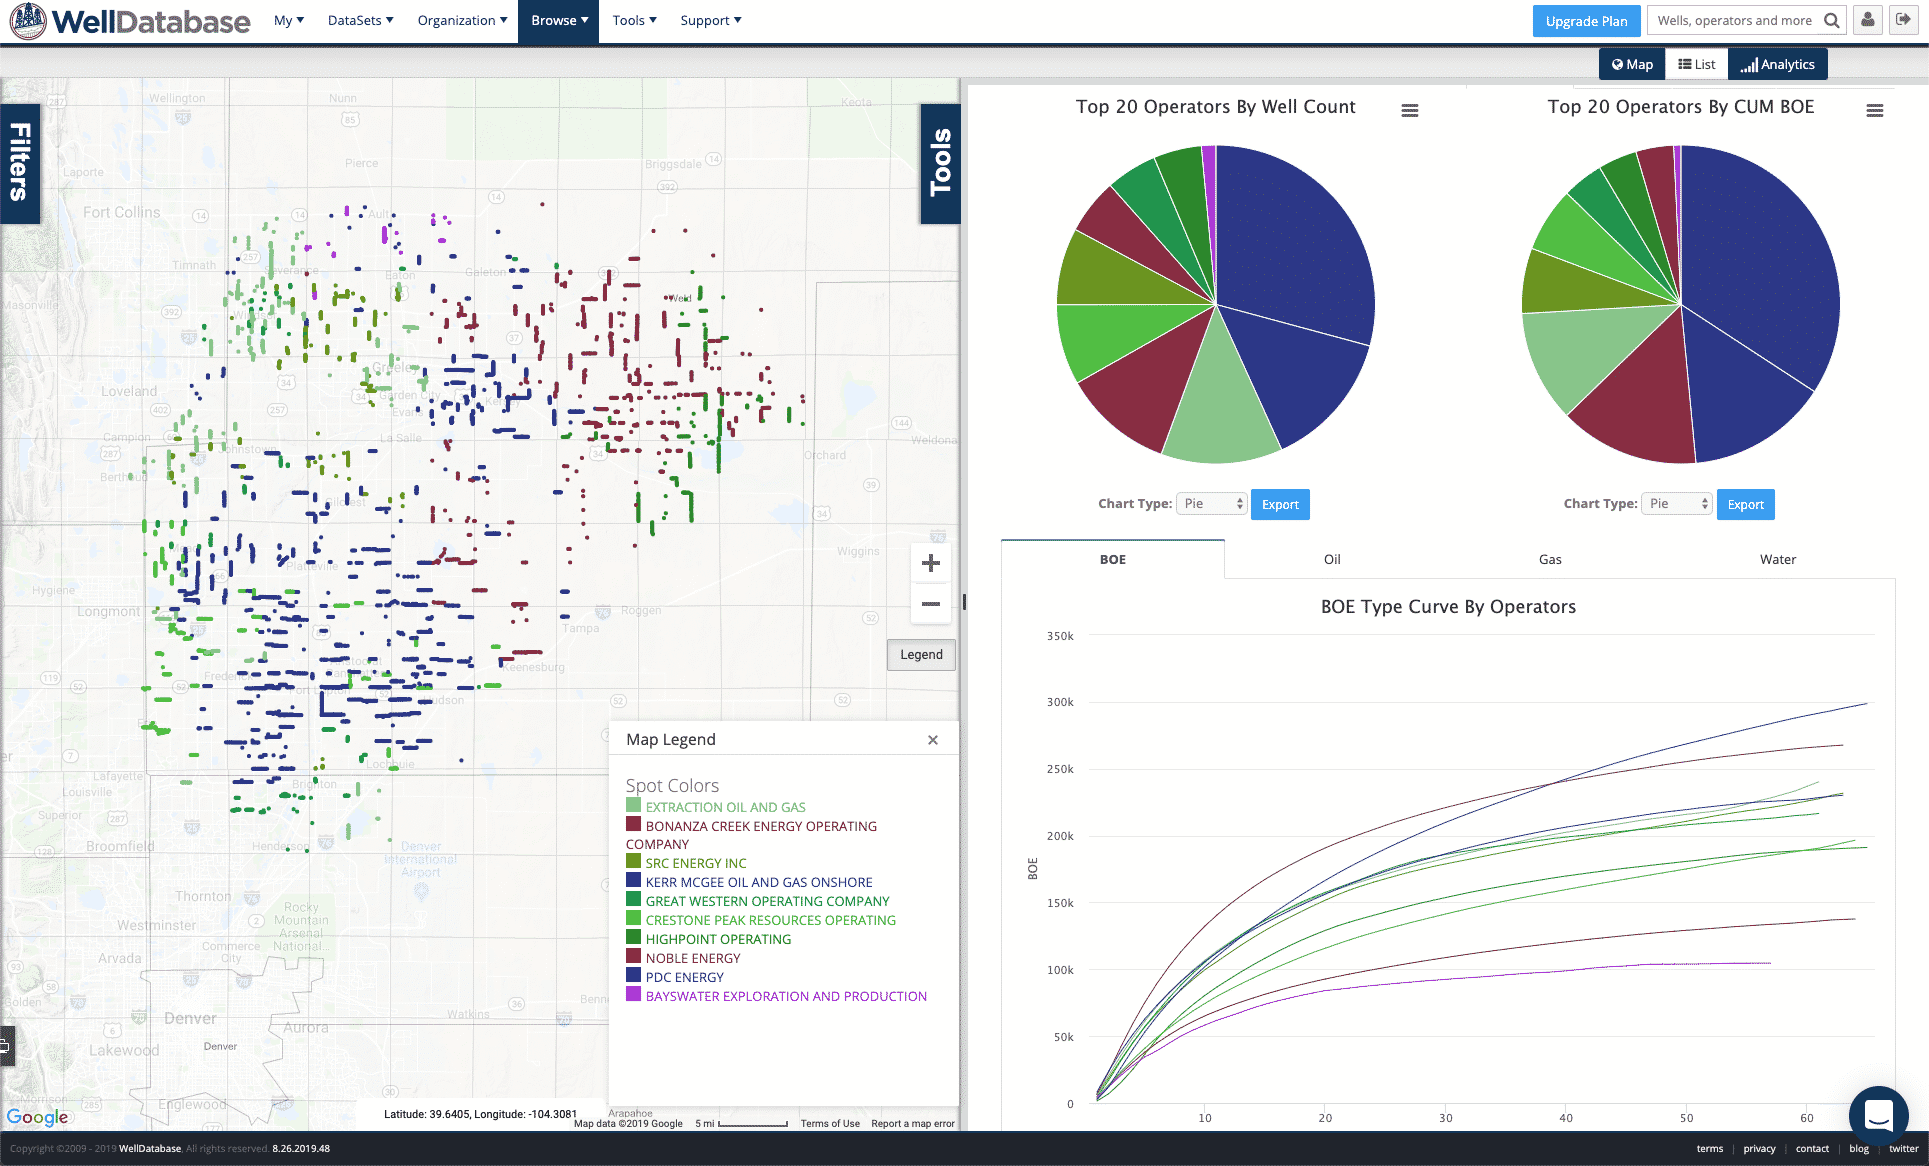Close the Map Legend panel
Image resolution: width=1929 pixels, height=1166 pixels.
[932, 740]
